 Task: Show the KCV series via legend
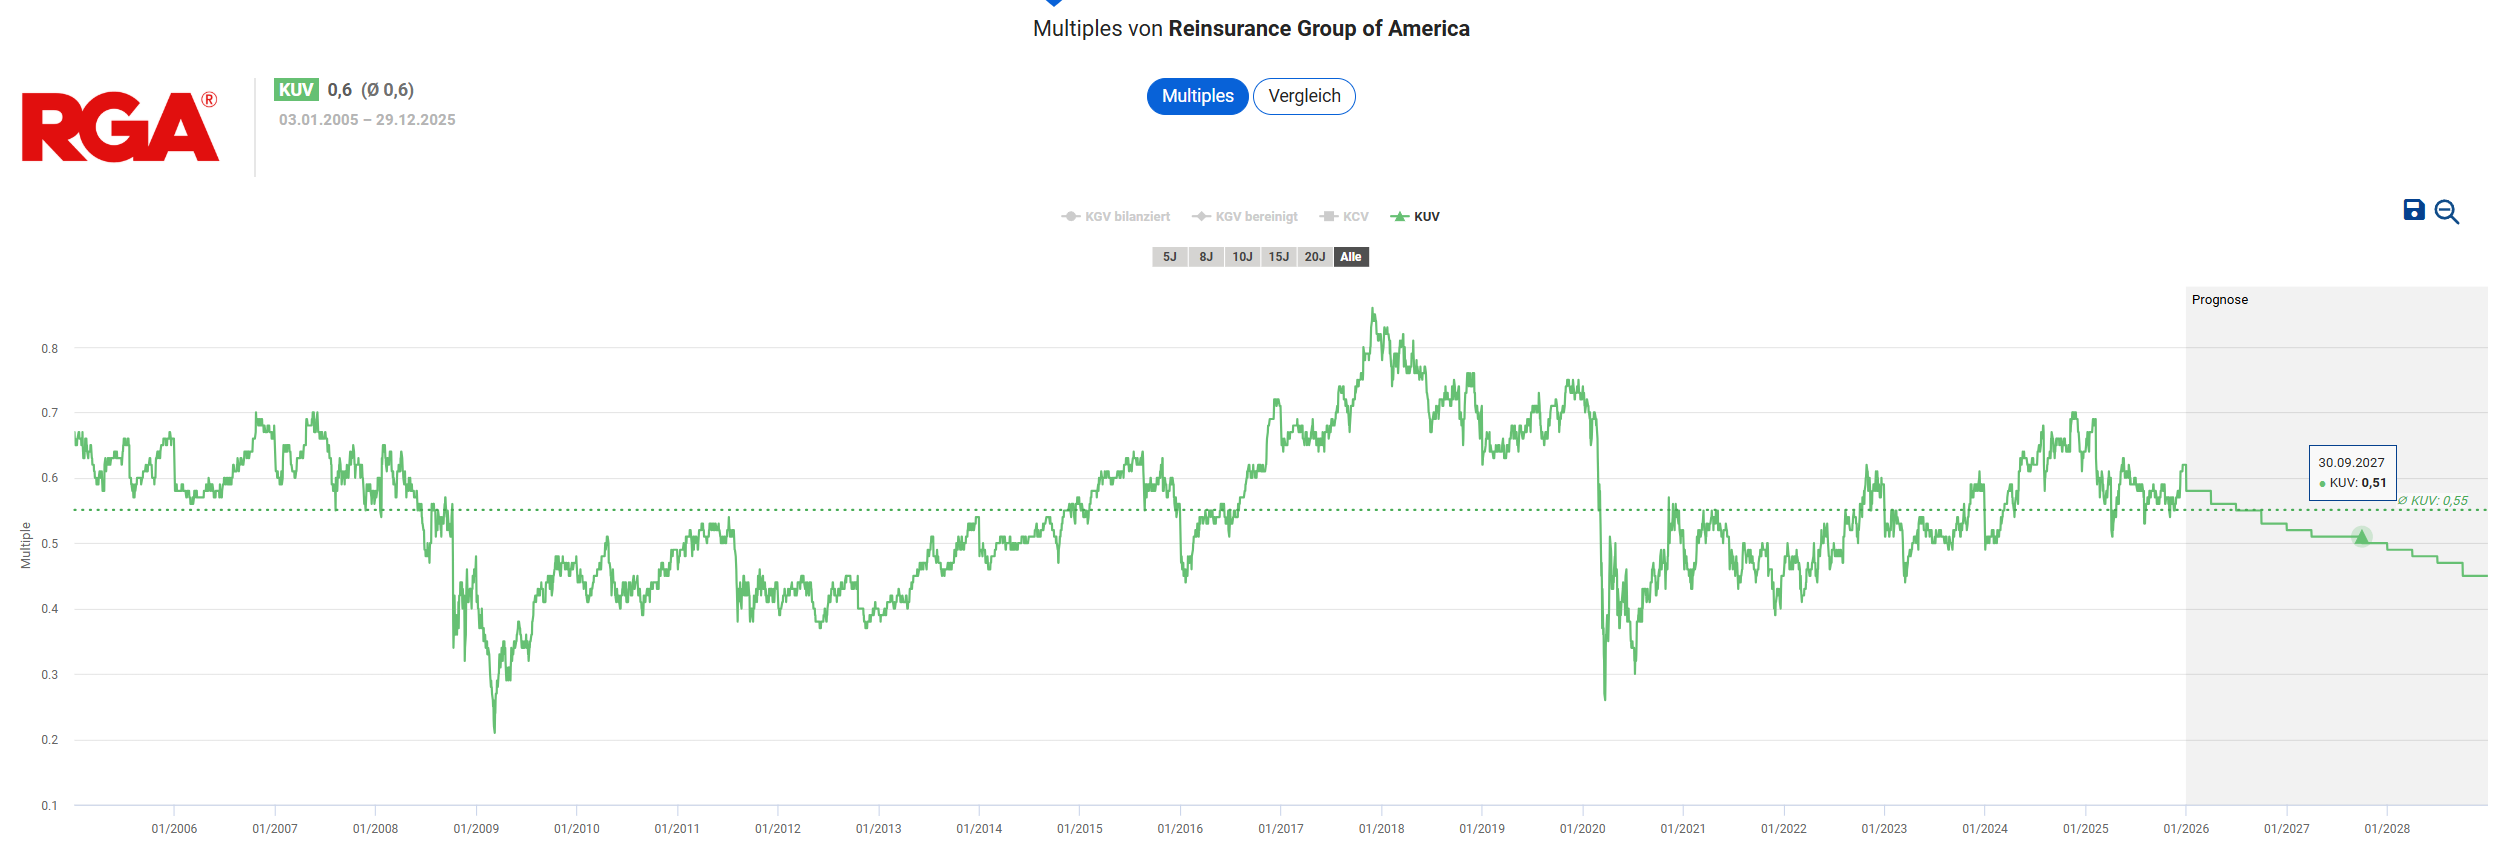pos(1345,217)
